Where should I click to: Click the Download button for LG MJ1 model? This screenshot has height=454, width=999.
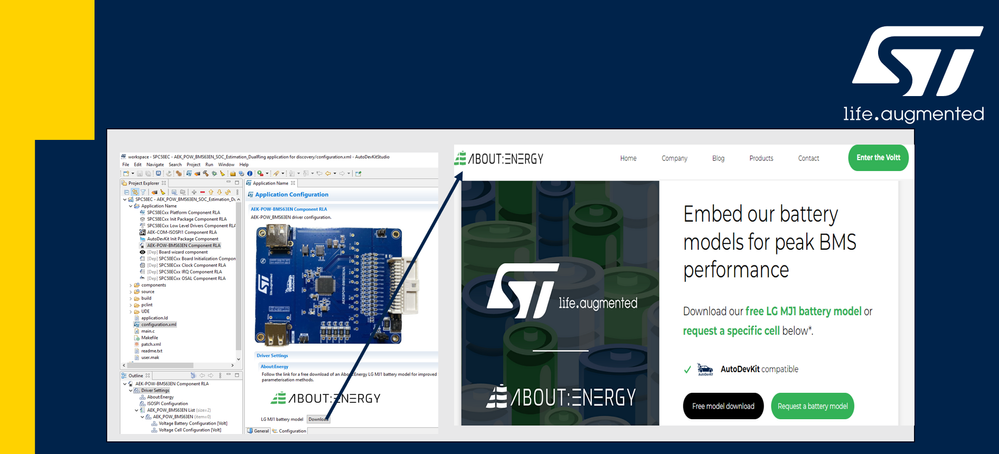click(319, 418)
